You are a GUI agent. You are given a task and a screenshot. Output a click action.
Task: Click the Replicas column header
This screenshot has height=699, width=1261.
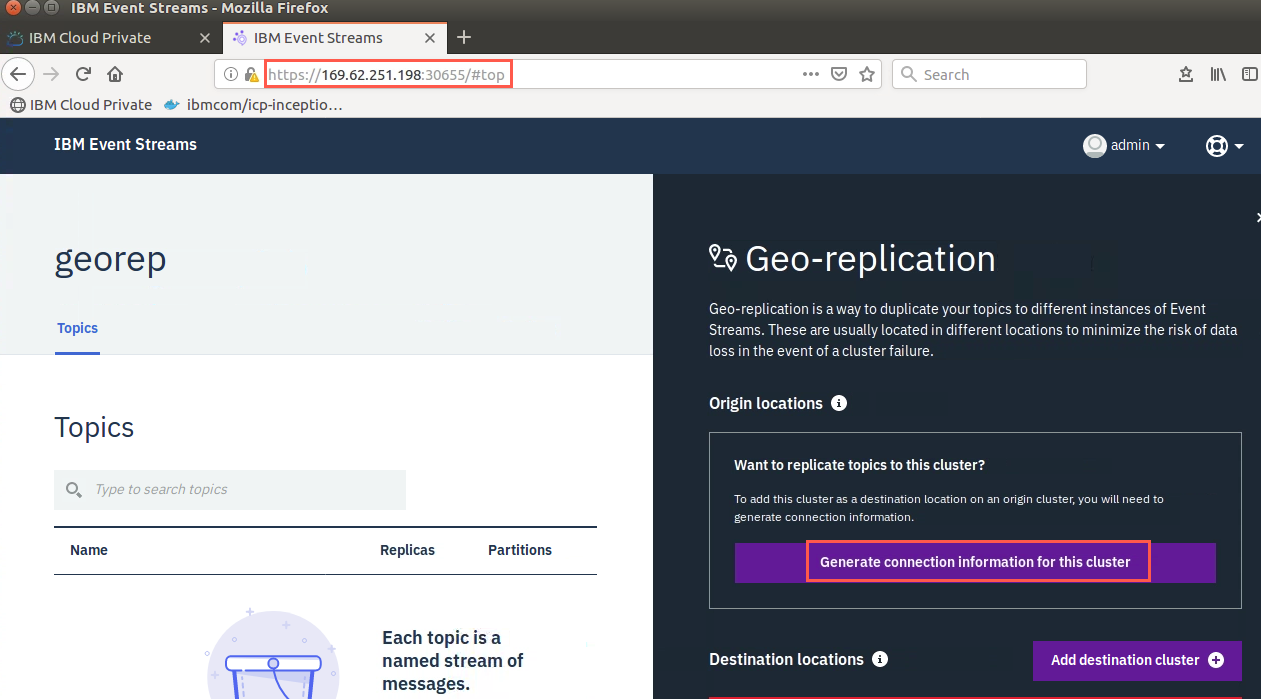click(x=407, y=550)
